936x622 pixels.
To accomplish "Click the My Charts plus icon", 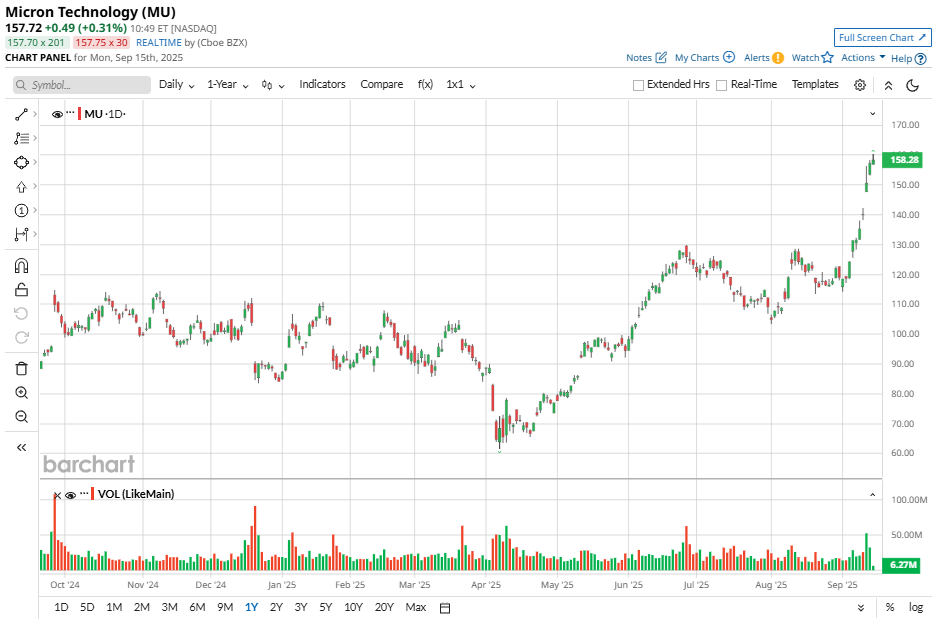I will point(729,57).
